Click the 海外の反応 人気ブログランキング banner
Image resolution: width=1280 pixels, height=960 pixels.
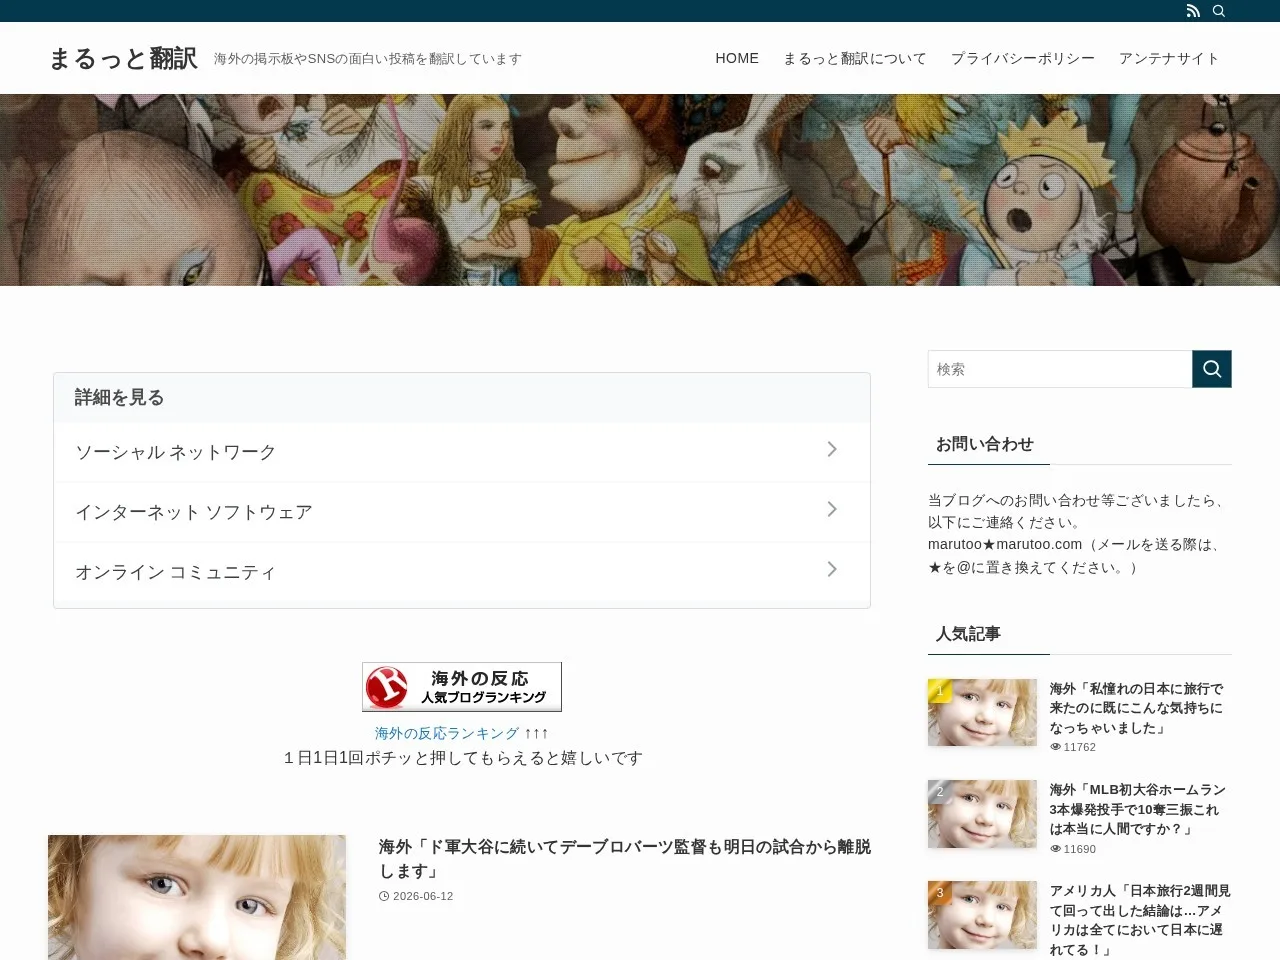462,687
